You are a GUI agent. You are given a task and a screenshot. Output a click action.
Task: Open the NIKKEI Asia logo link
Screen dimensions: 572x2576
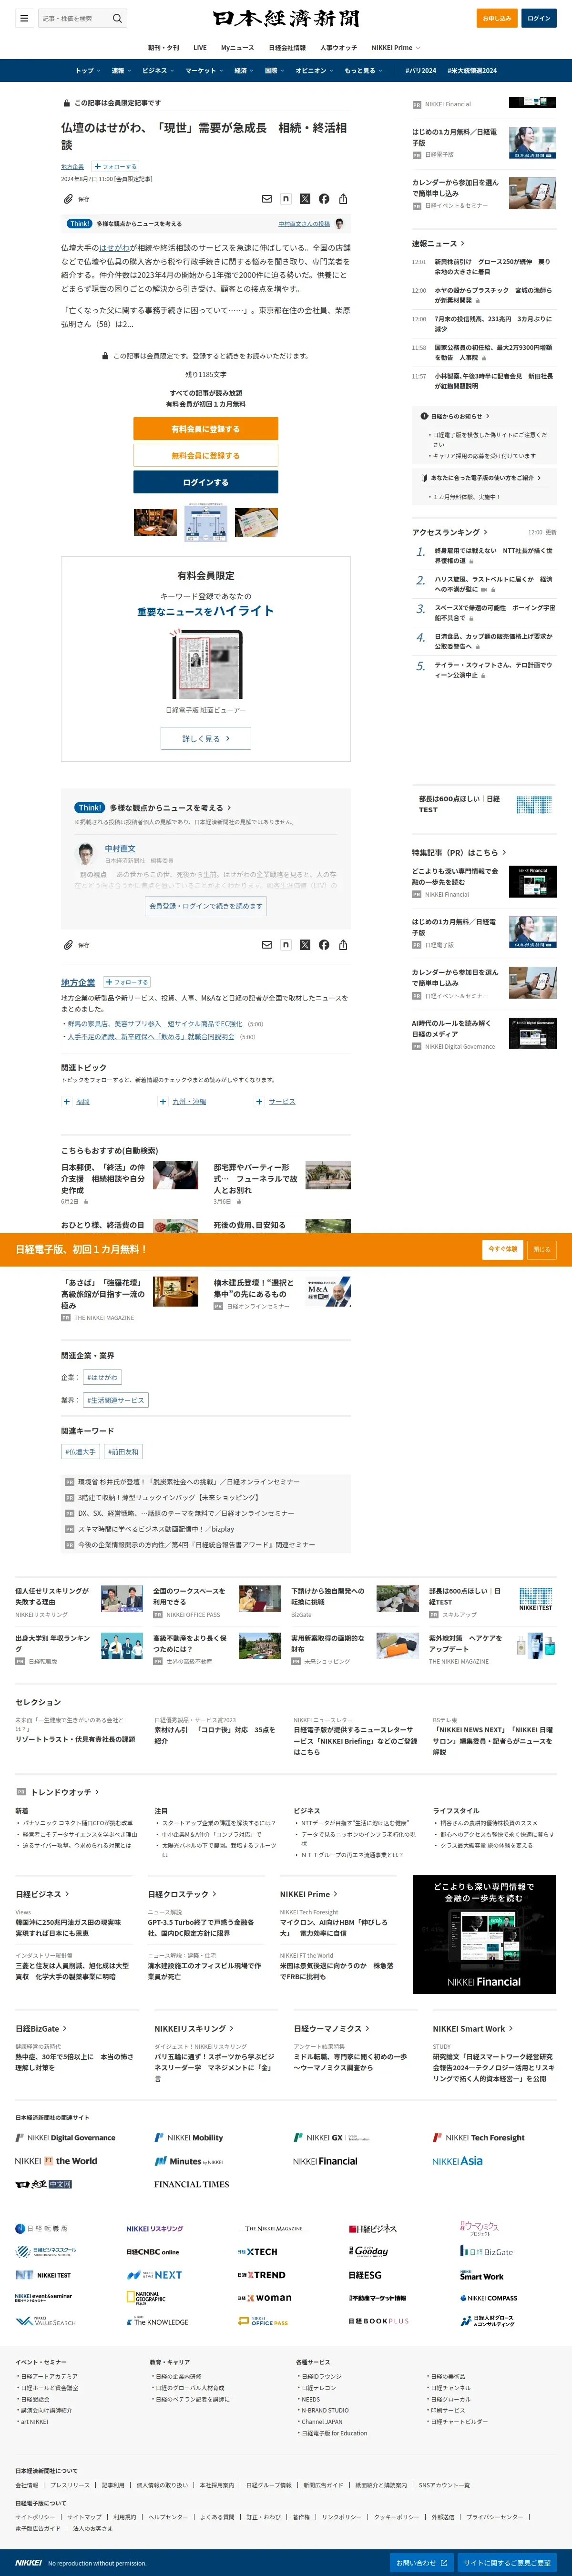click(x=457, y=2160)
